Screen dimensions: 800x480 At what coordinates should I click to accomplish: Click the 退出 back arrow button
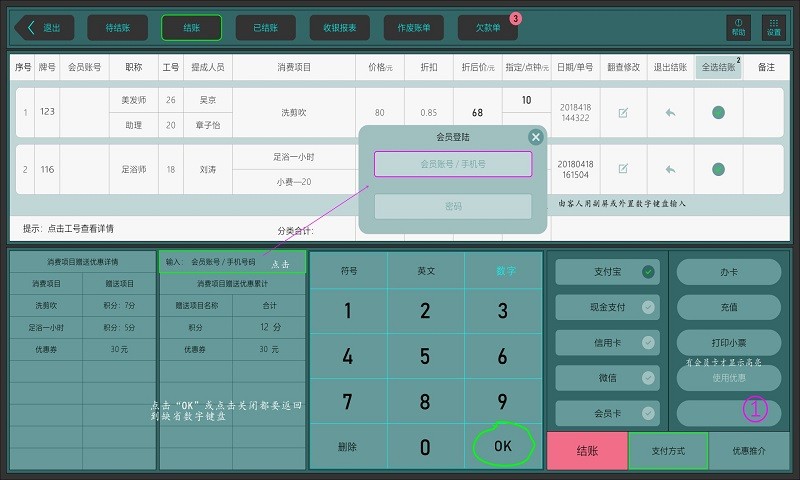pos(44,28)
